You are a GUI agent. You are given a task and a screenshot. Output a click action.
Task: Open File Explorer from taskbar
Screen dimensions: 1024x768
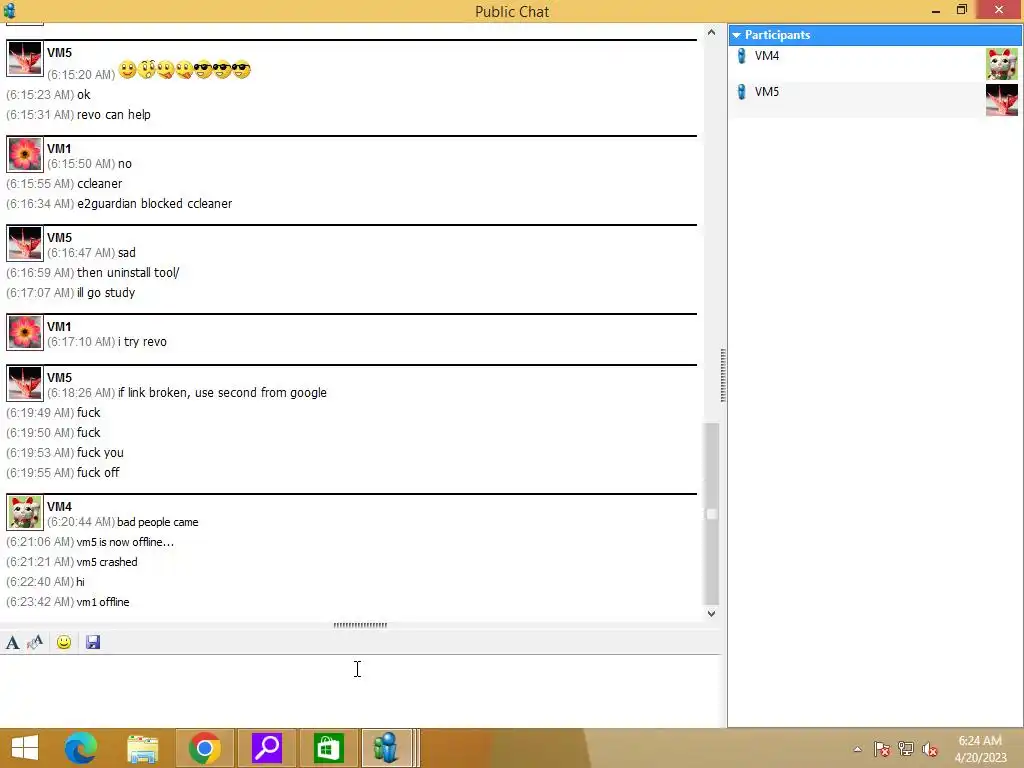pos(142,748)
